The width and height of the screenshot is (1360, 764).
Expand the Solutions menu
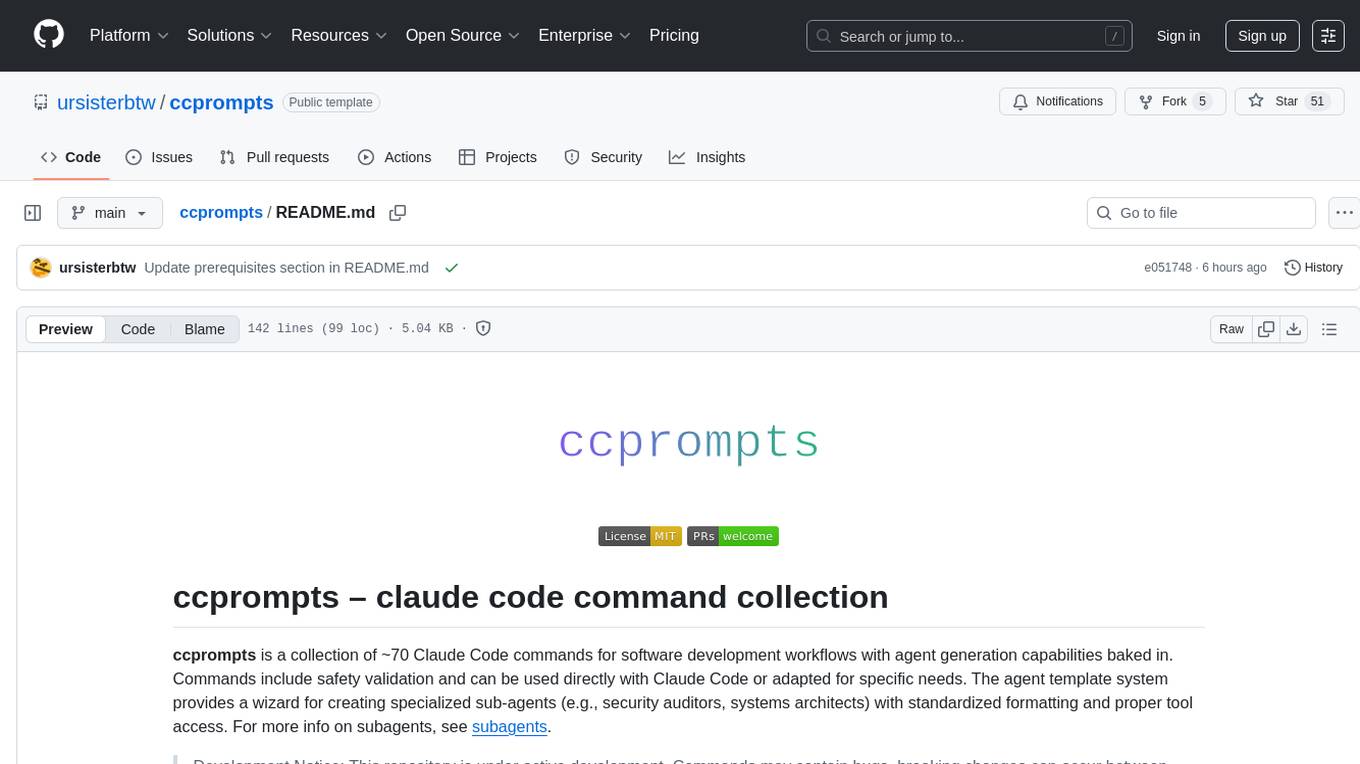(230, 35)
